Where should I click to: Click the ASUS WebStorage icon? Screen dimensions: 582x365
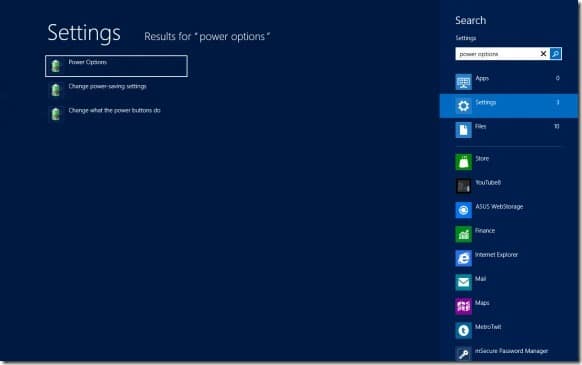point(464,210)
